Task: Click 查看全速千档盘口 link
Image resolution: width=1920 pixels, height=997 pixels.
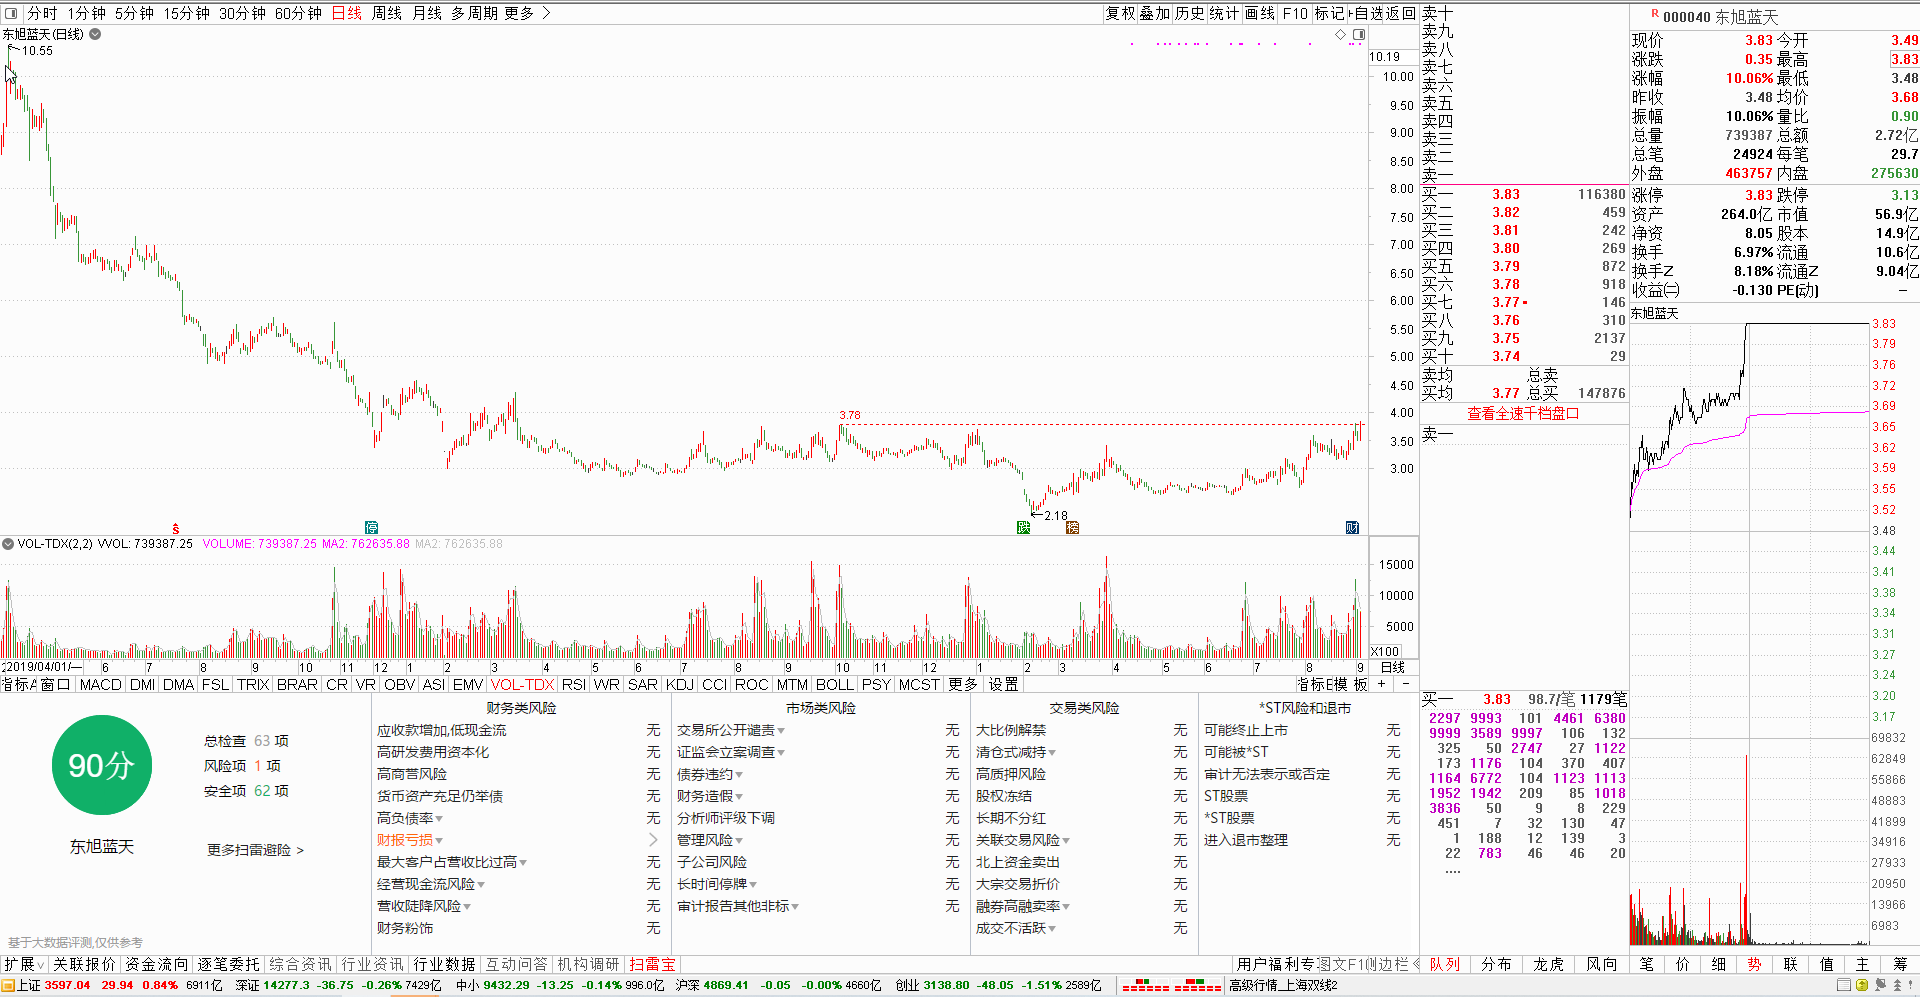Action: tap(1522, 413)
